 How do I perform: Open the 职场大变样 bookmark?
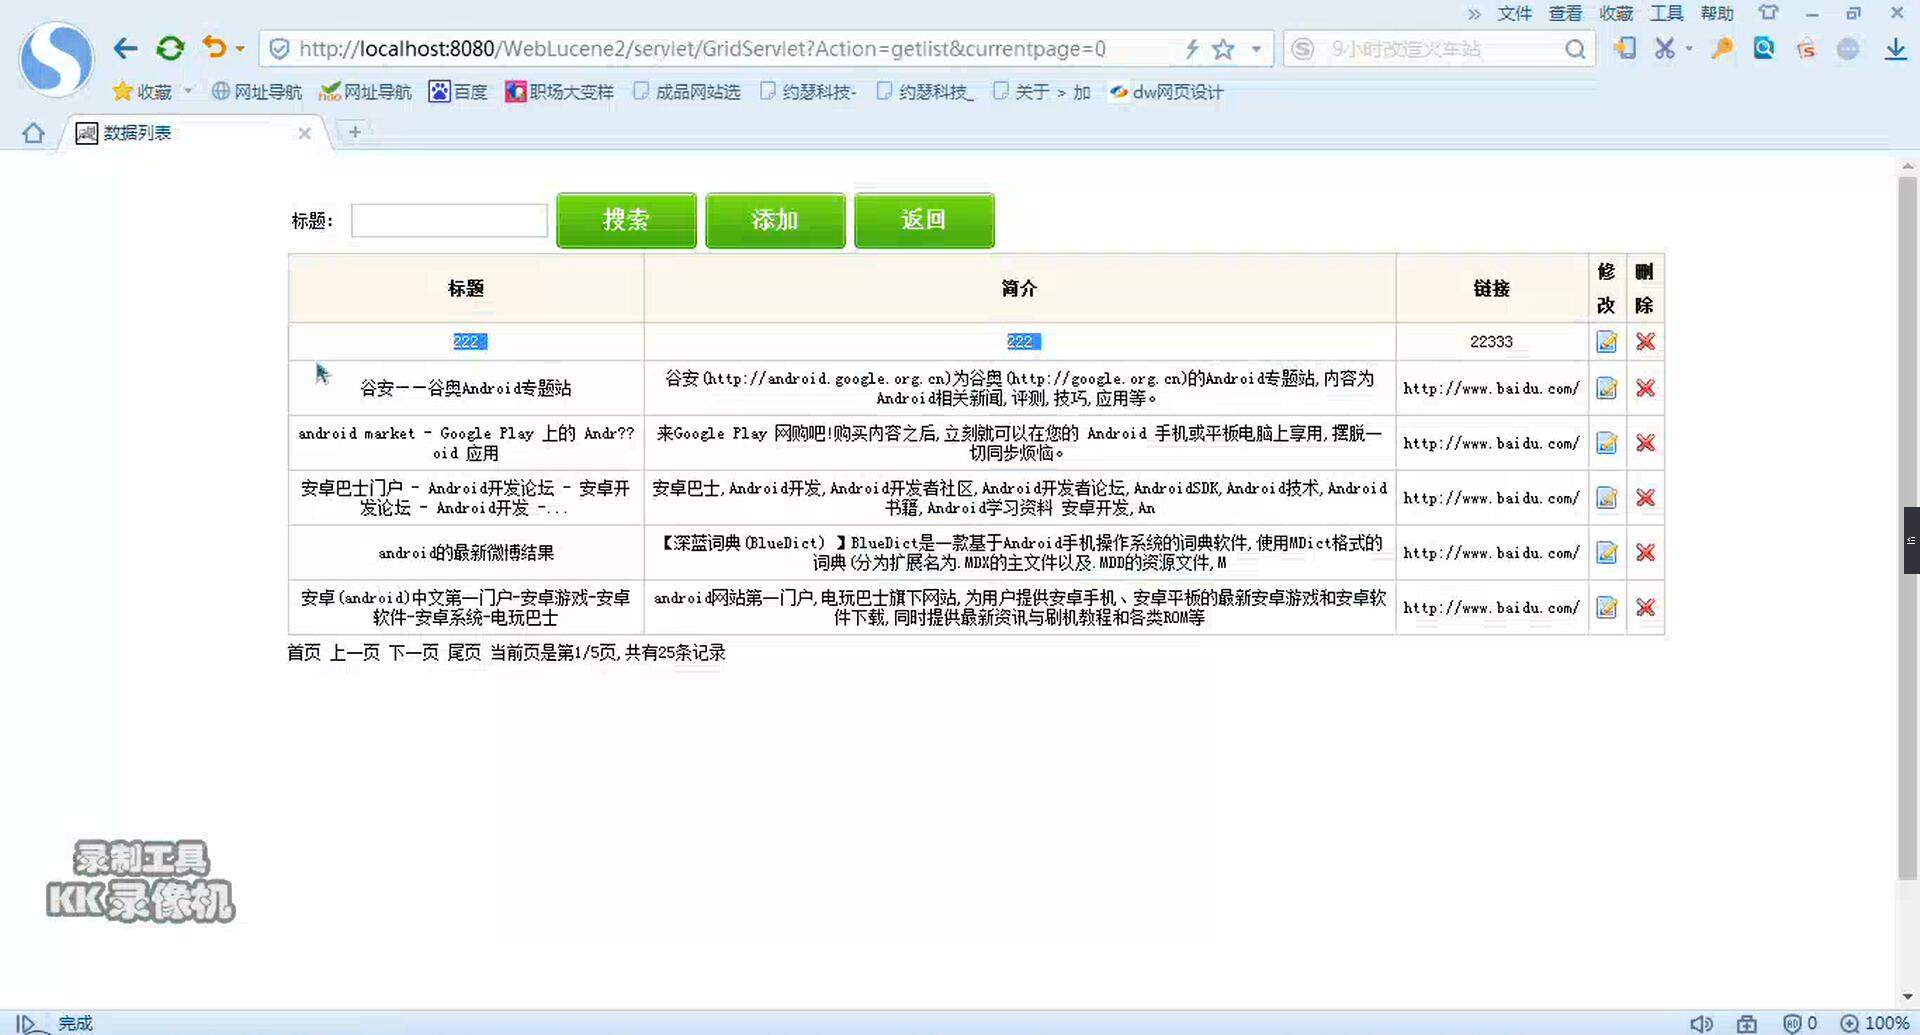pos(559,92)
